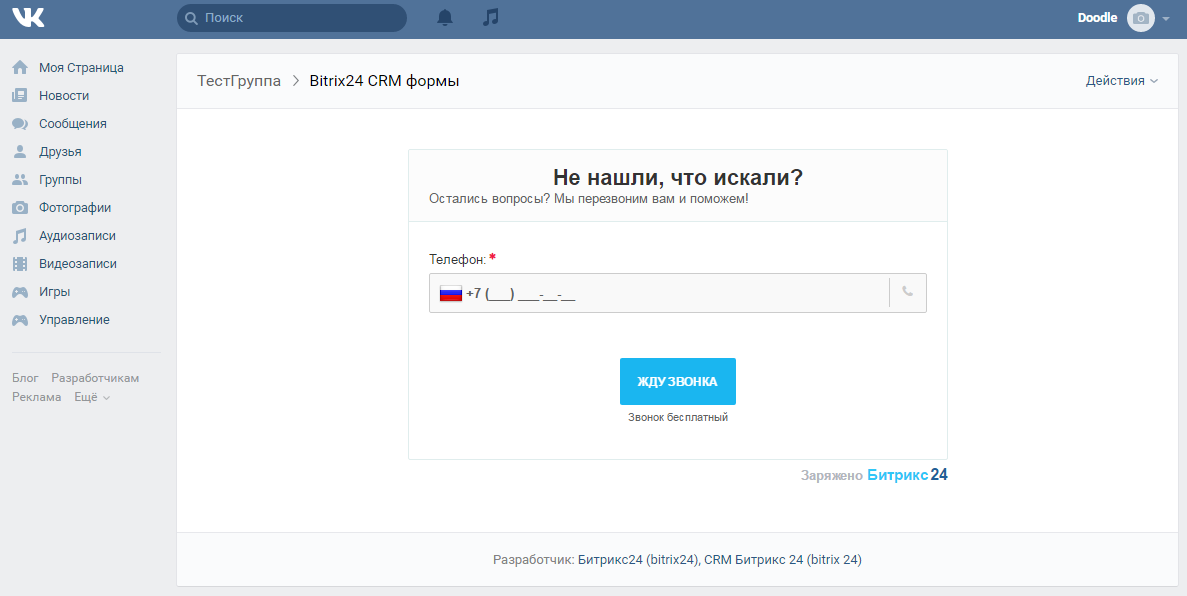Click the gamepad icon beside Игры
The width and height of the screenshot is (1187, 596).
pos(20,292)
